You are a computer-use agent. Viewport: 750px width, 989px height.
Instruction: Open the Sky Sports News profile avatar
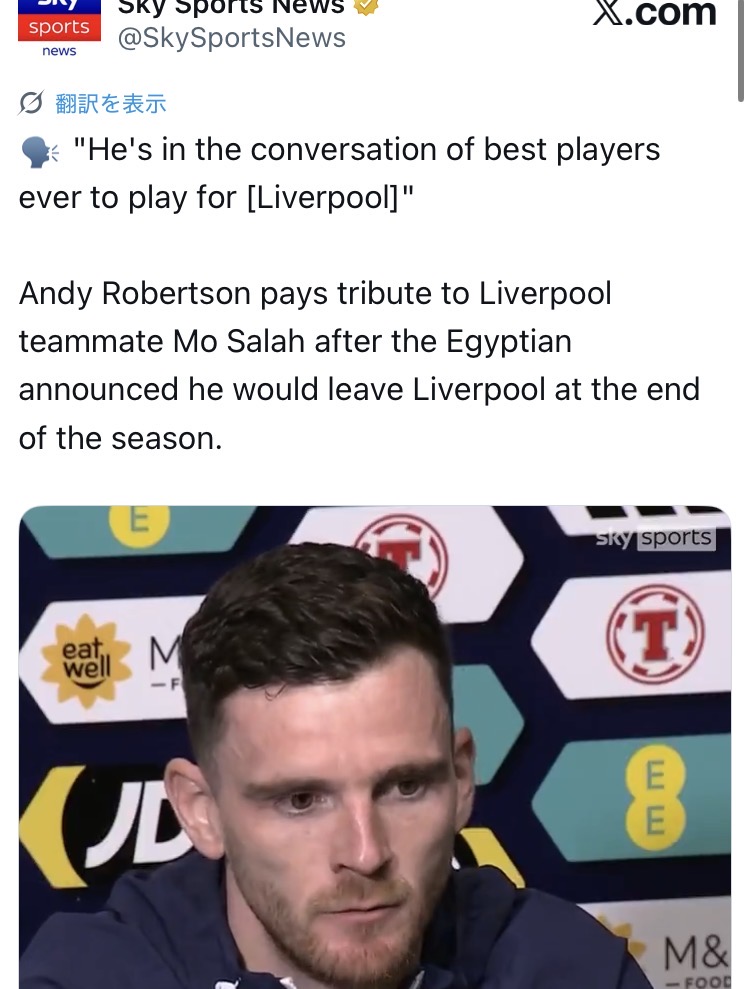[59, 30]
